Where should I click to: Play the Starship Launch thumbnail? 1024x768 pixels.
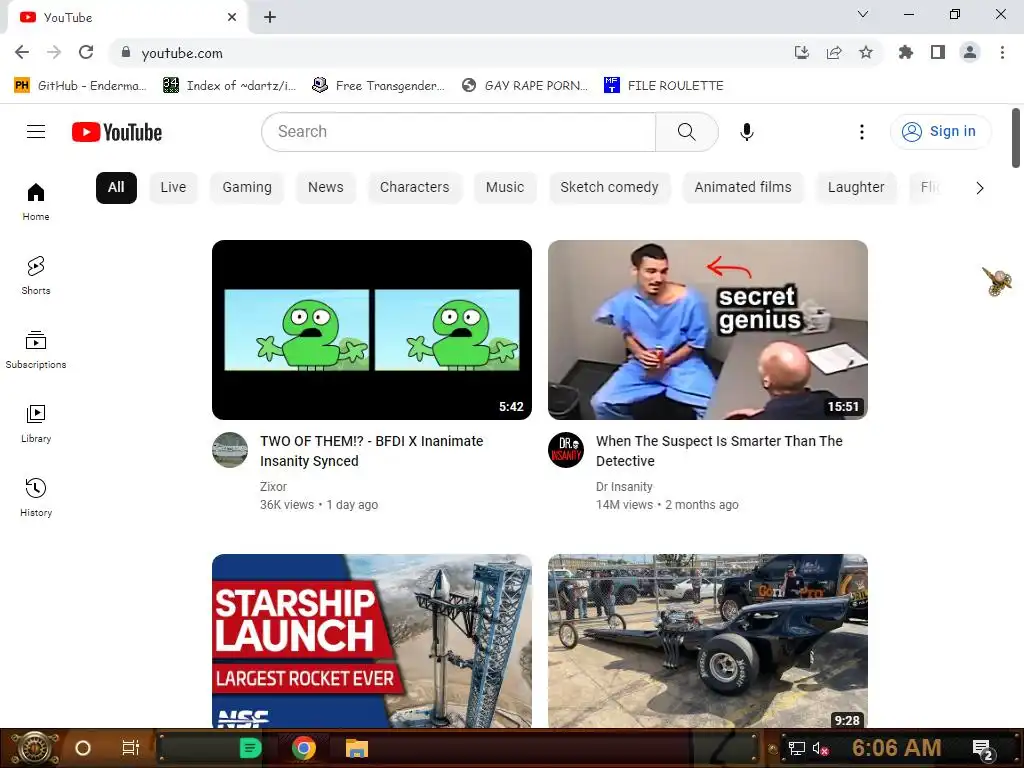coord(372,641)
